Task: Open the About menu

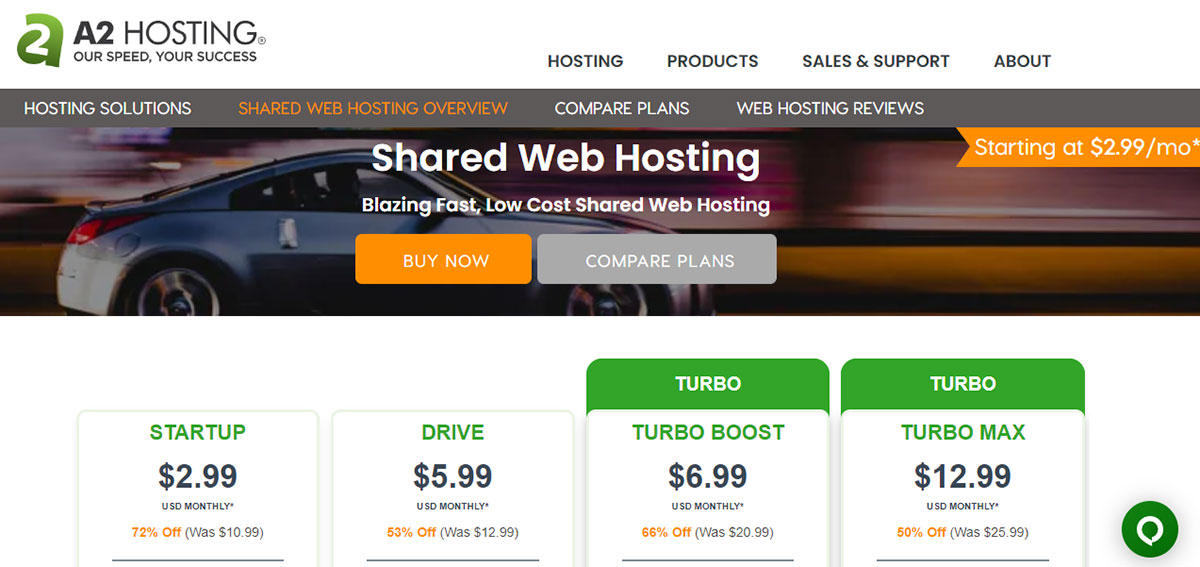Action: (x=1022, y=61)
